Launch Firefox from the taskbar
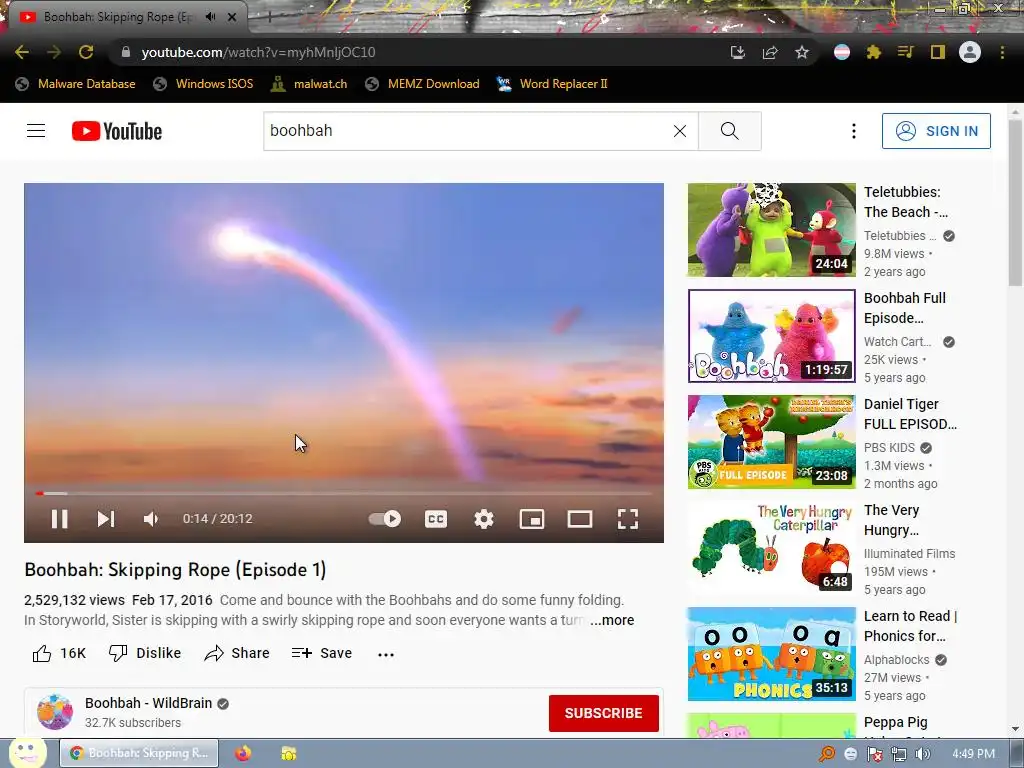The image size is (1024, 768). pyautogui.click(x=243, y=753)
